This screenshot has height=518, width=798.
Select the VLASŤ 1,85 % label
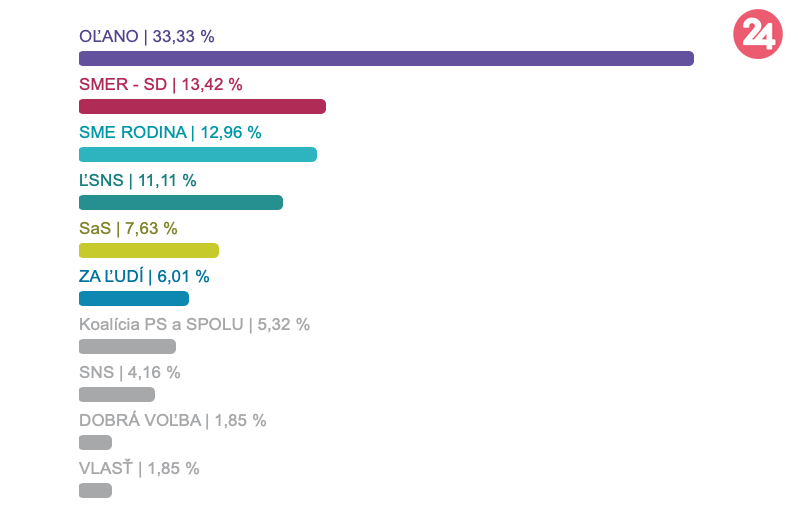tap(139, 469)
